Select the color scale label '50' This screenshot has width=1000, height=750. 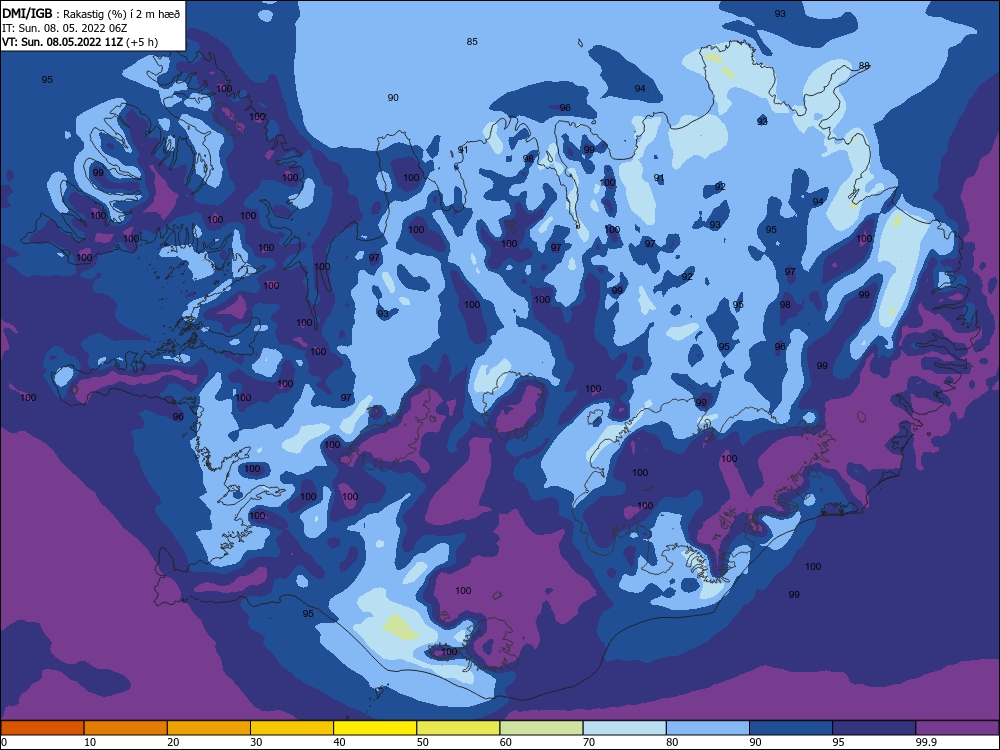tap(422, 742)
